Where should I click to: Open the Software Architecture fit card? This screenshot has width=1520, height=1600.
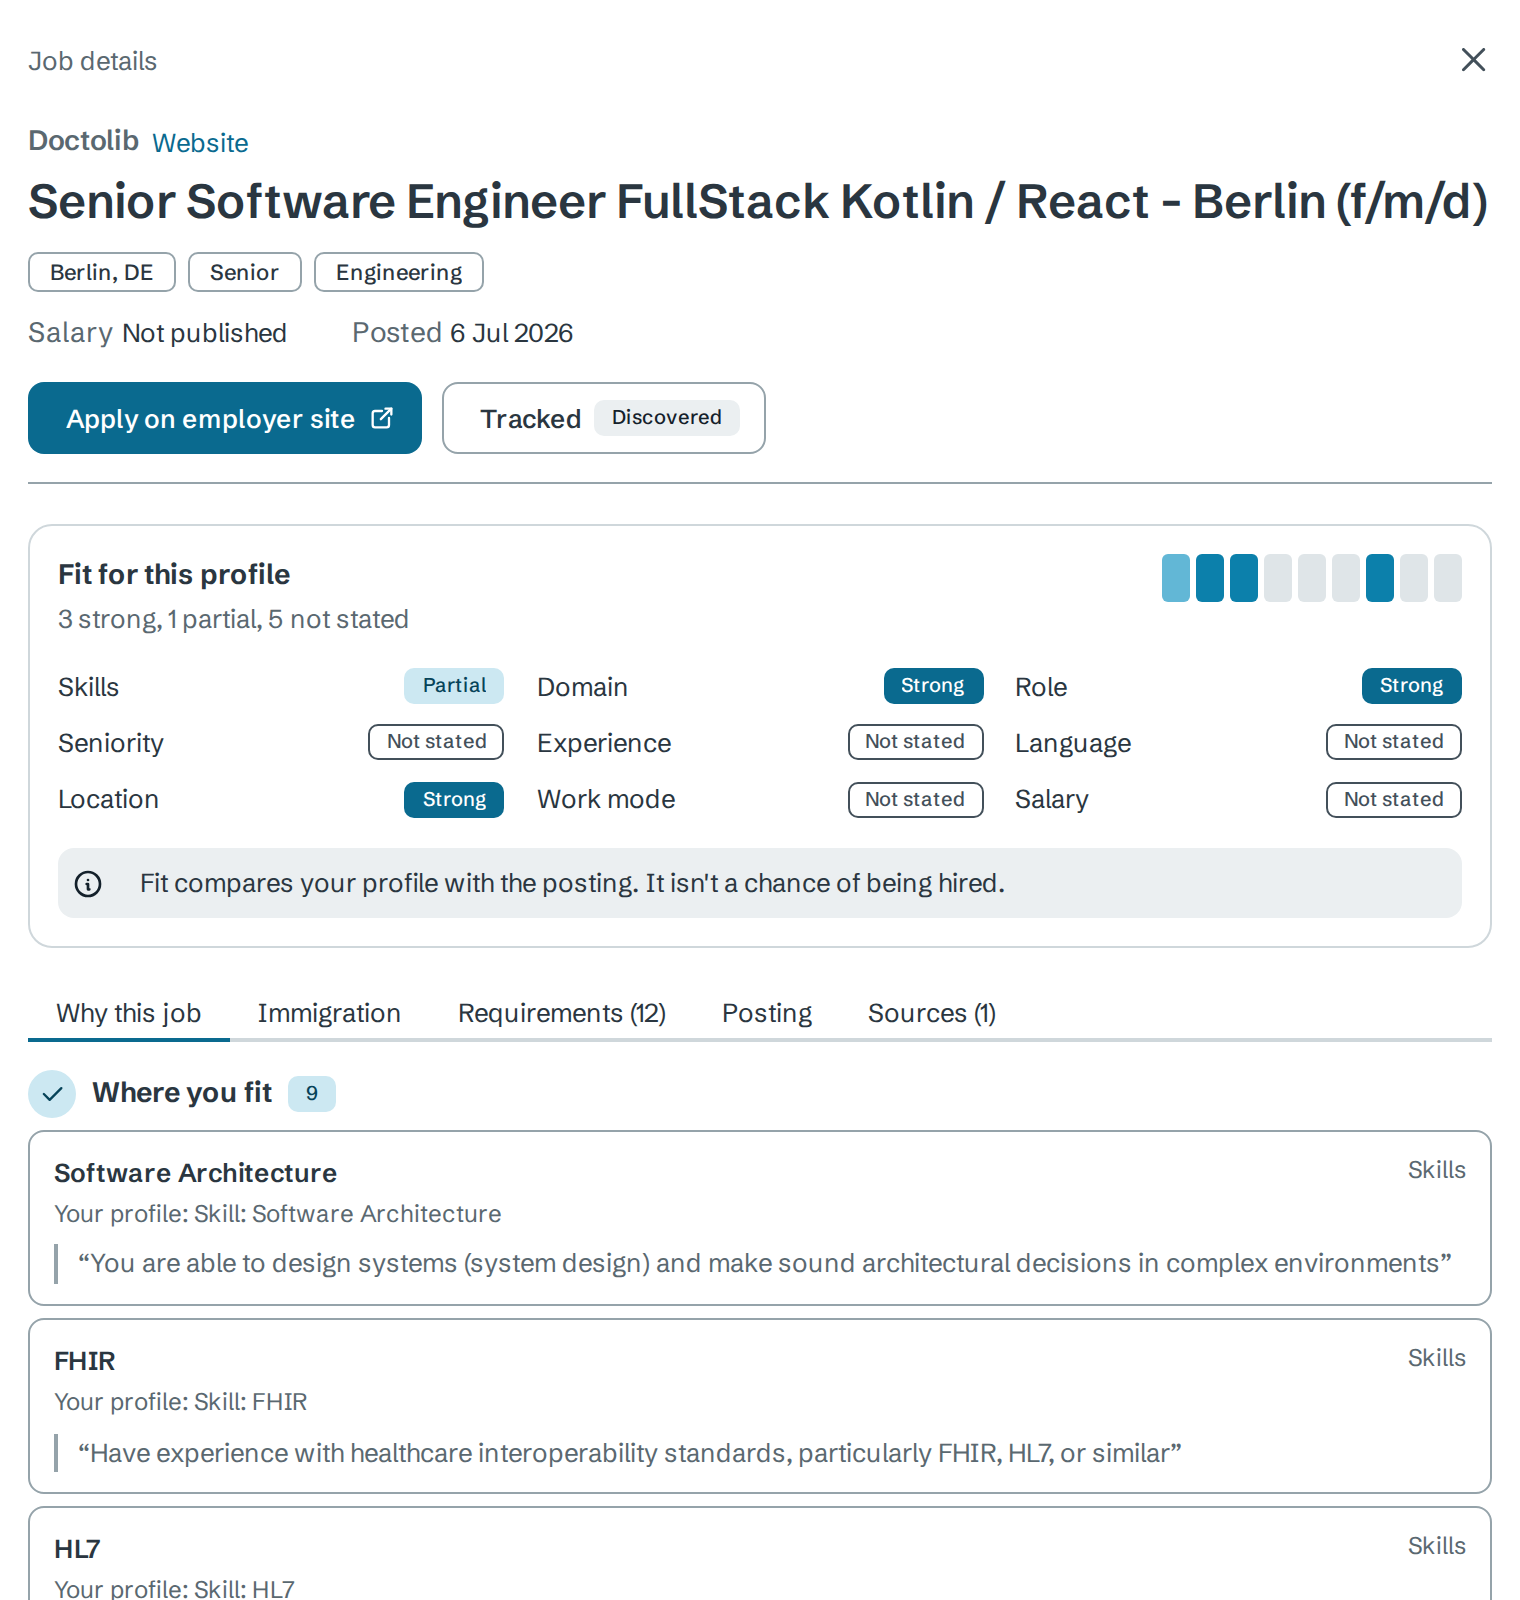760,1218
